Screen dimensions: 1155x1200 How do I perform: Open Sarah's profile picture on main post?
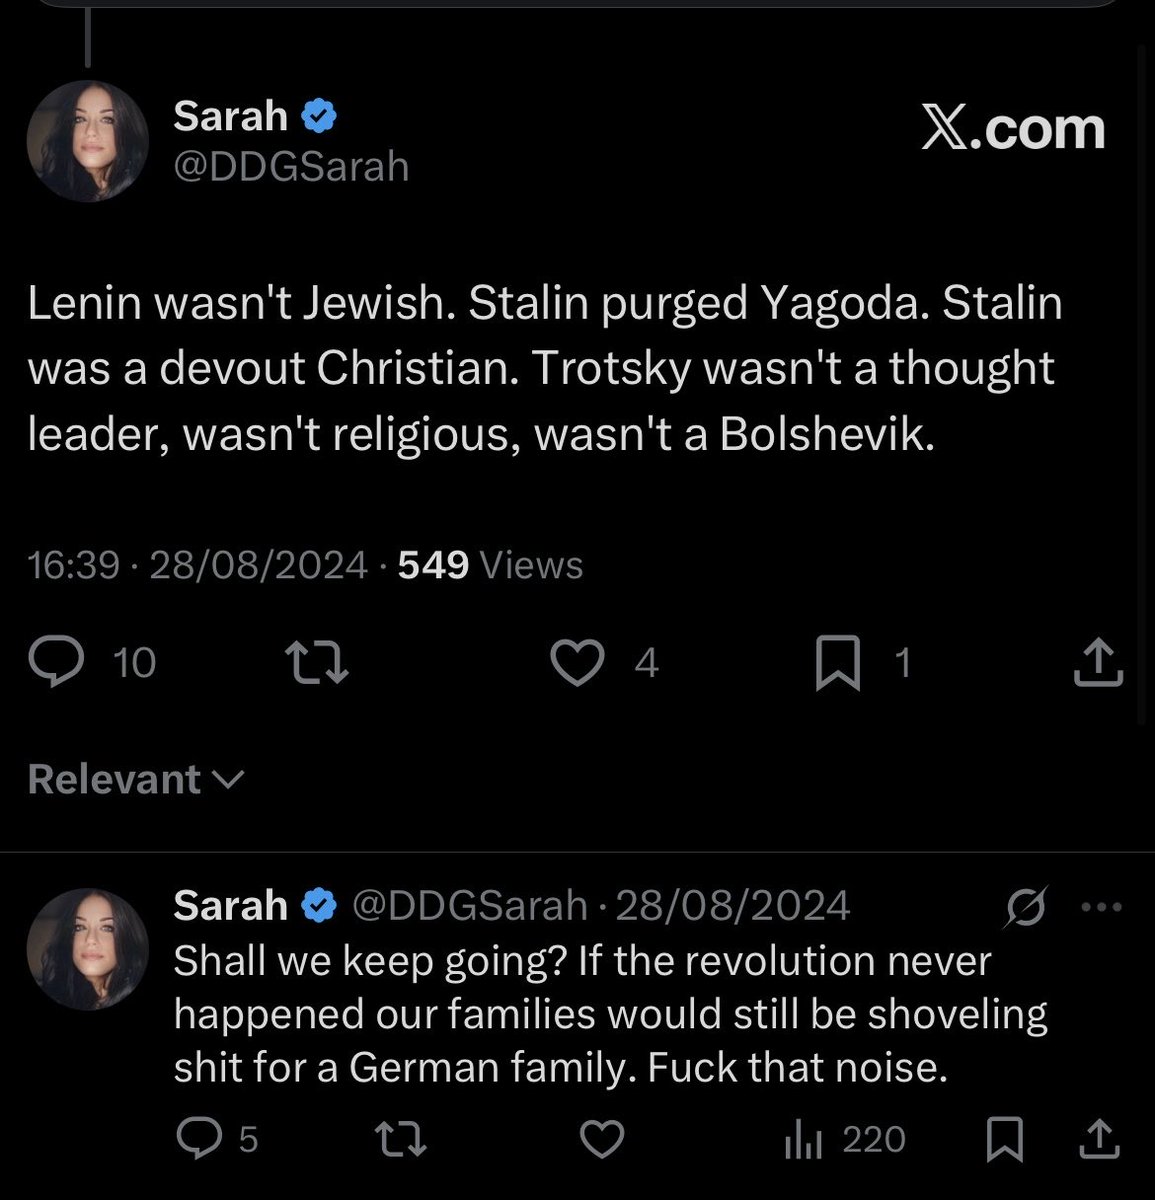[x=87, y=141]
